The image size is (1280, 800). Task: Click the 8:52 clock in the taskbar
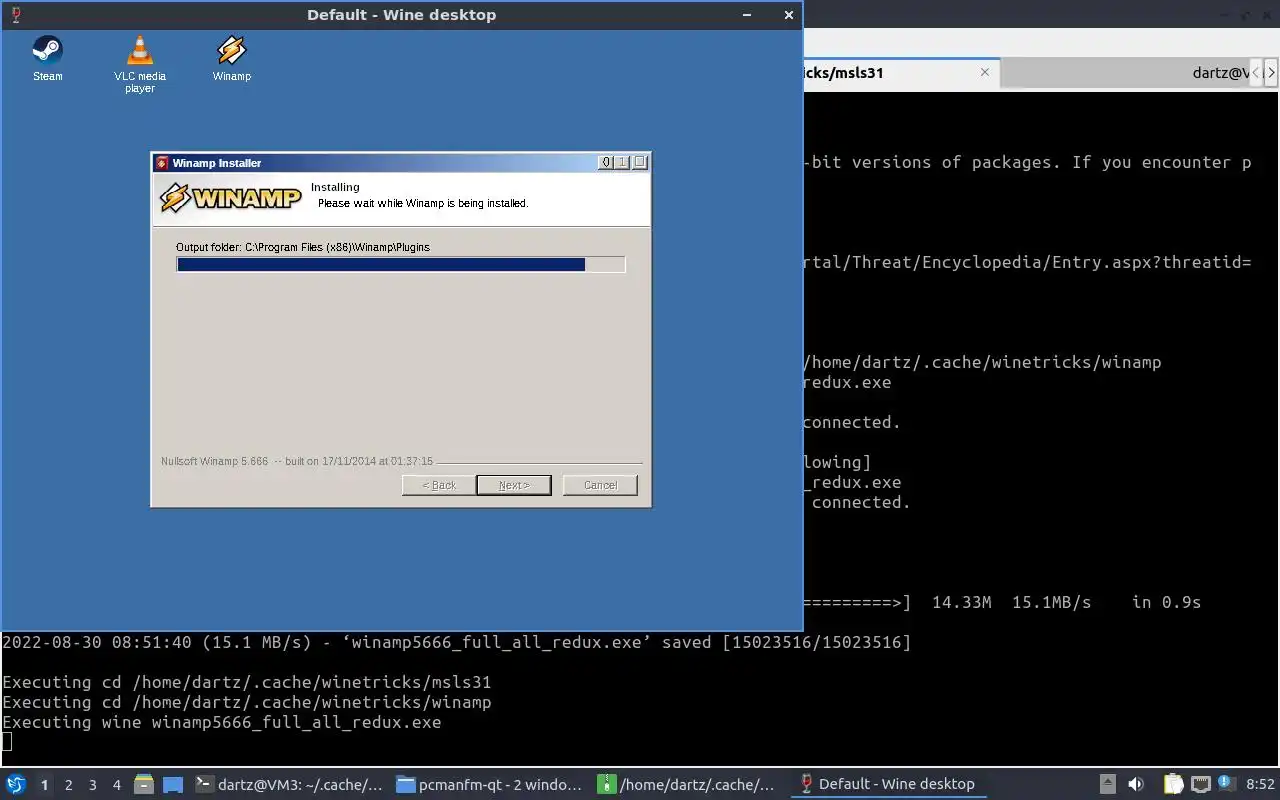[x=1260, y=784]
